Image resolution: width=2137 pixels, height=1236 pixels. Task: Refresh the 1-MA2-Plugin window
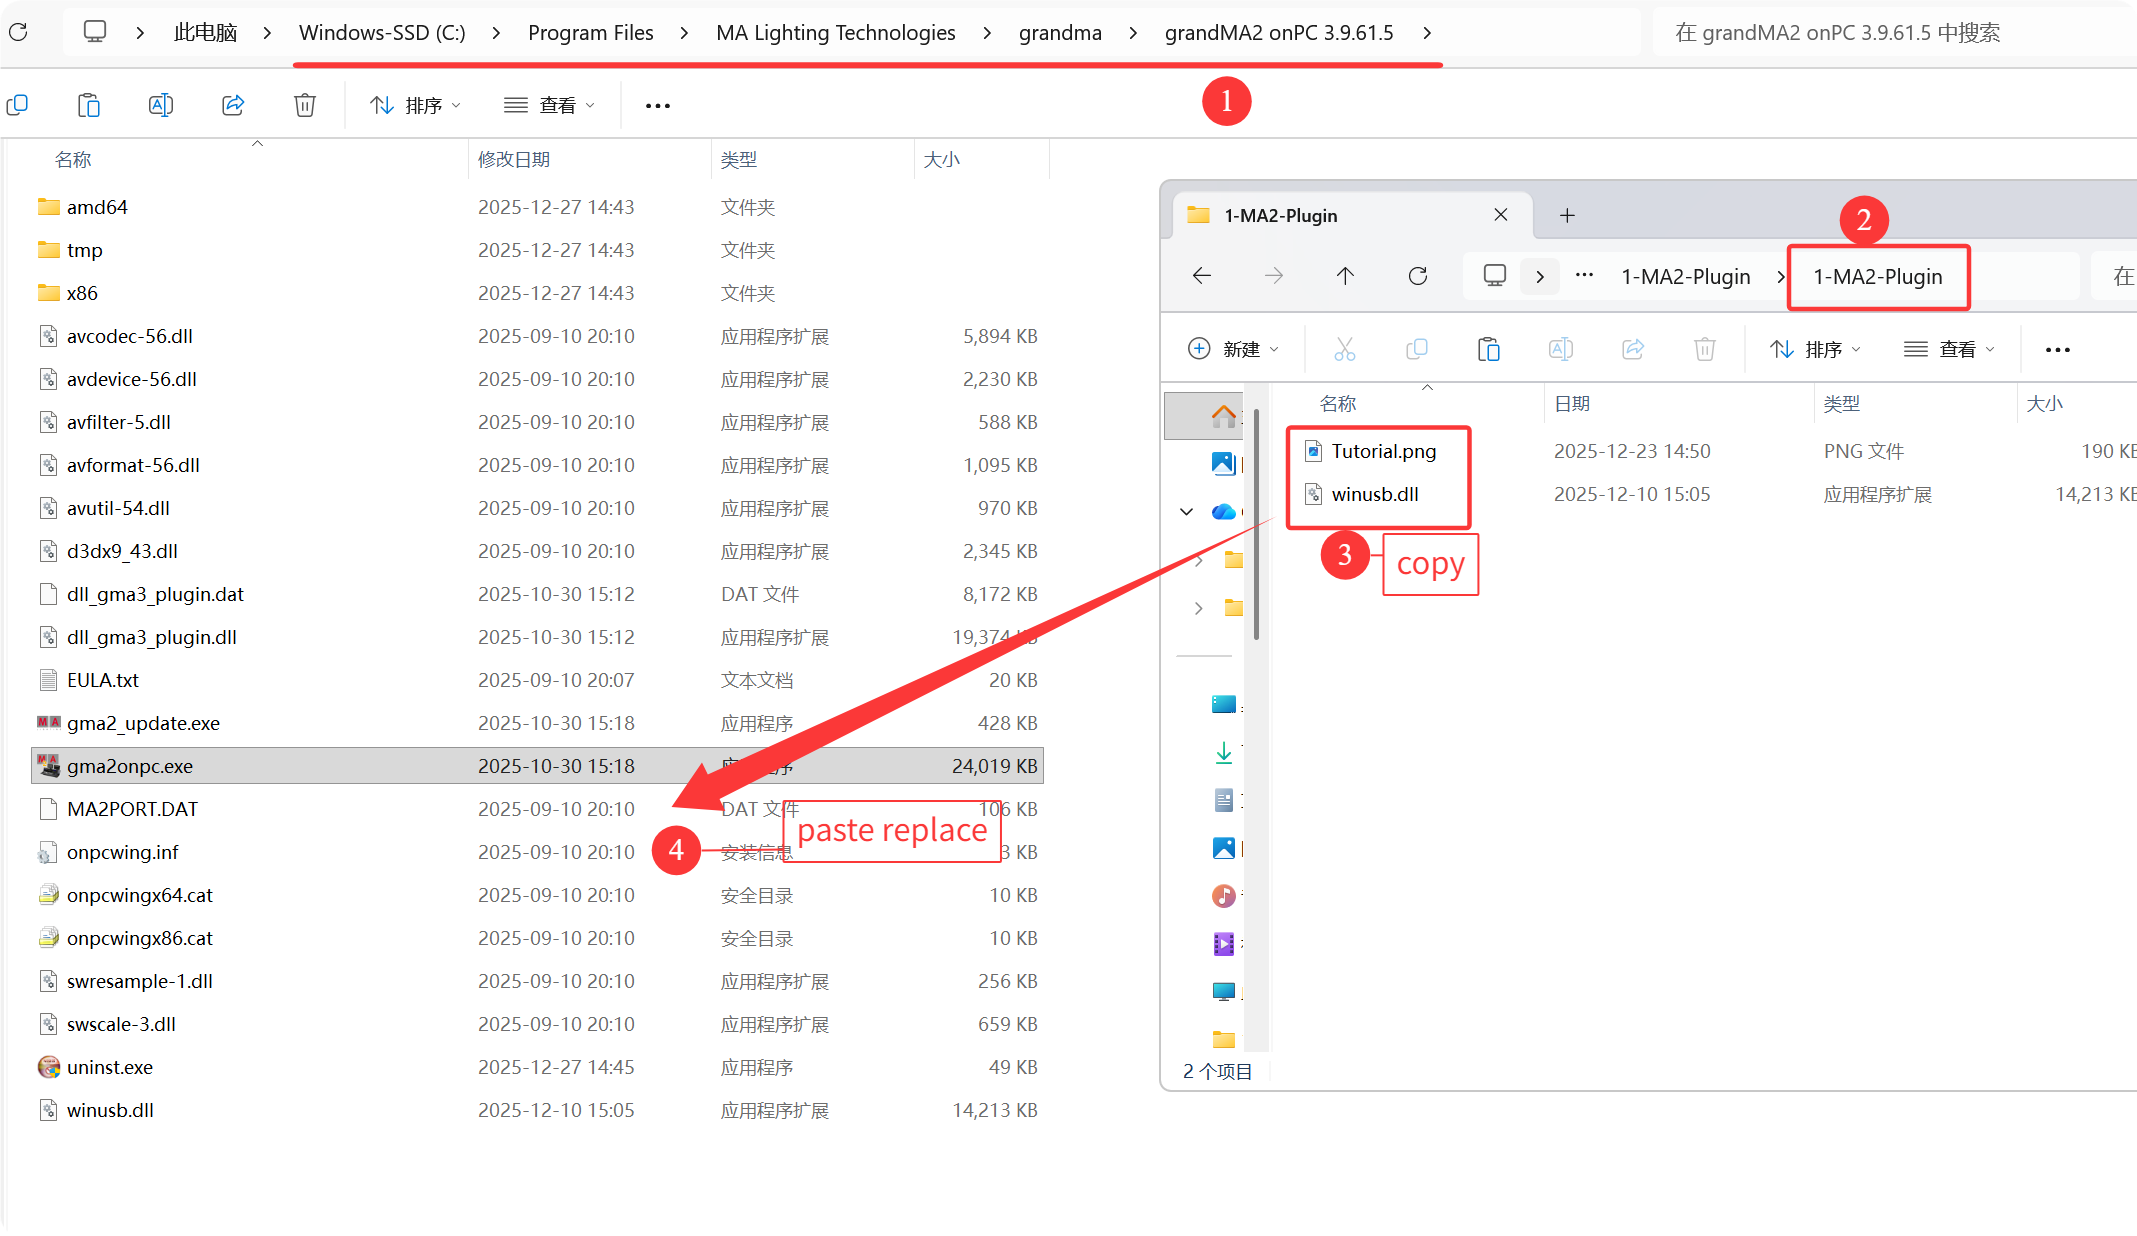[x=1417, y=276]
